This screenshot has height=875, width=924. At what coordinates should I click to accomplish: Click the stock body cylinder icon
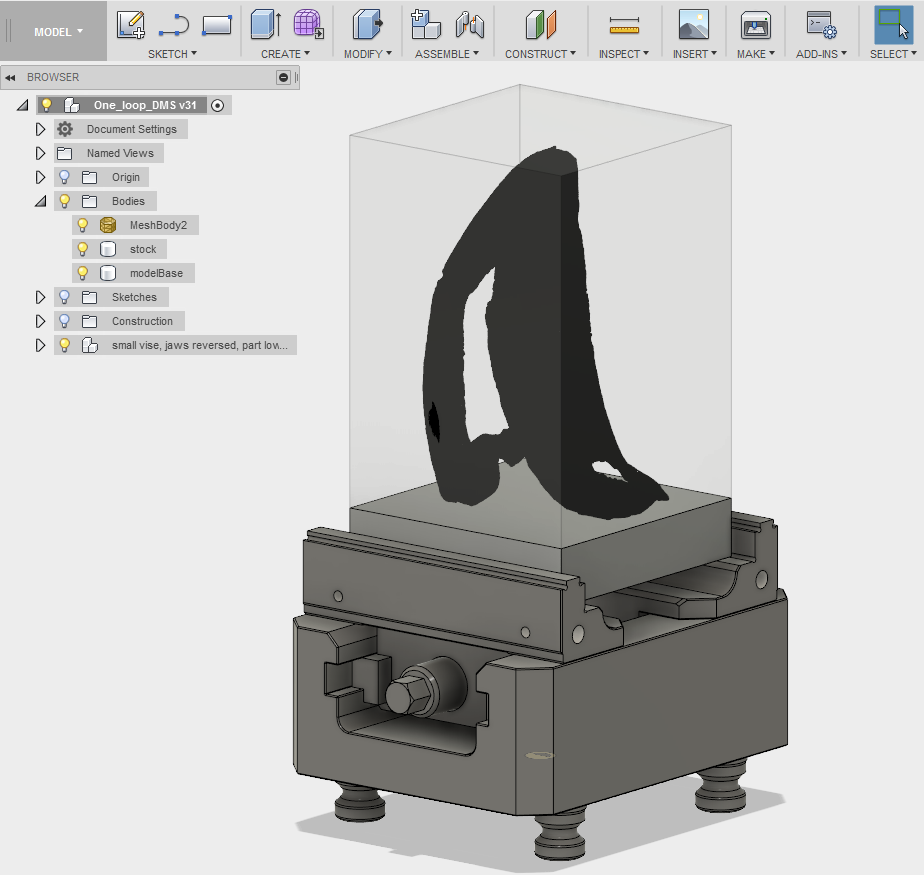pos(108,249)
